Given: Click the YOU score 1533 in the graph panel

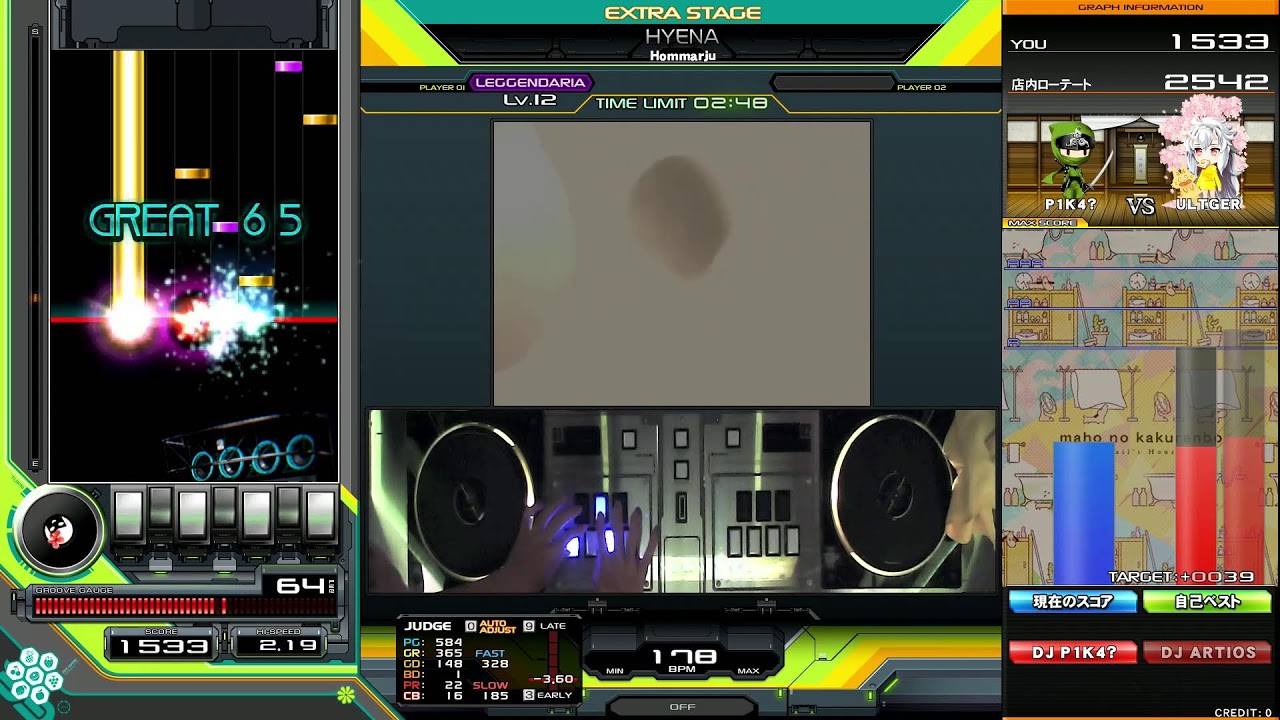Looking at the screenshot, I should (1221, 42).
